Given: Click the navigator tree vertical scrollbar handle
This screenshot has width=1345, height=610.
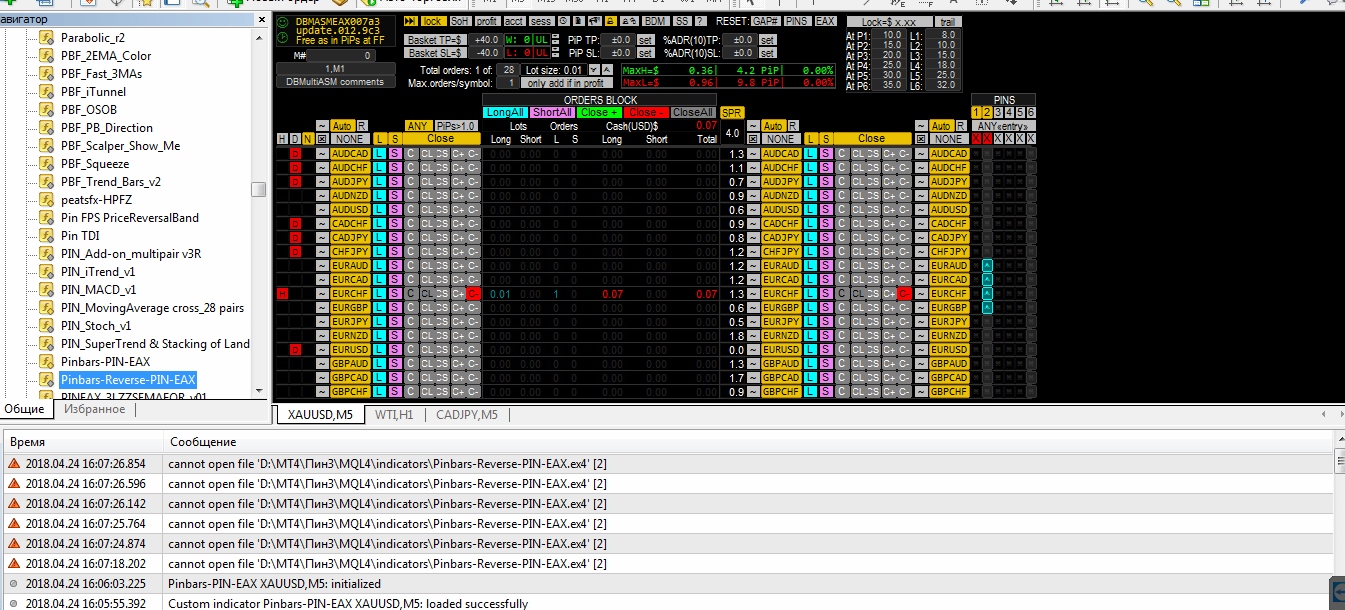Looking at the screenshot, I should (259, 190).
